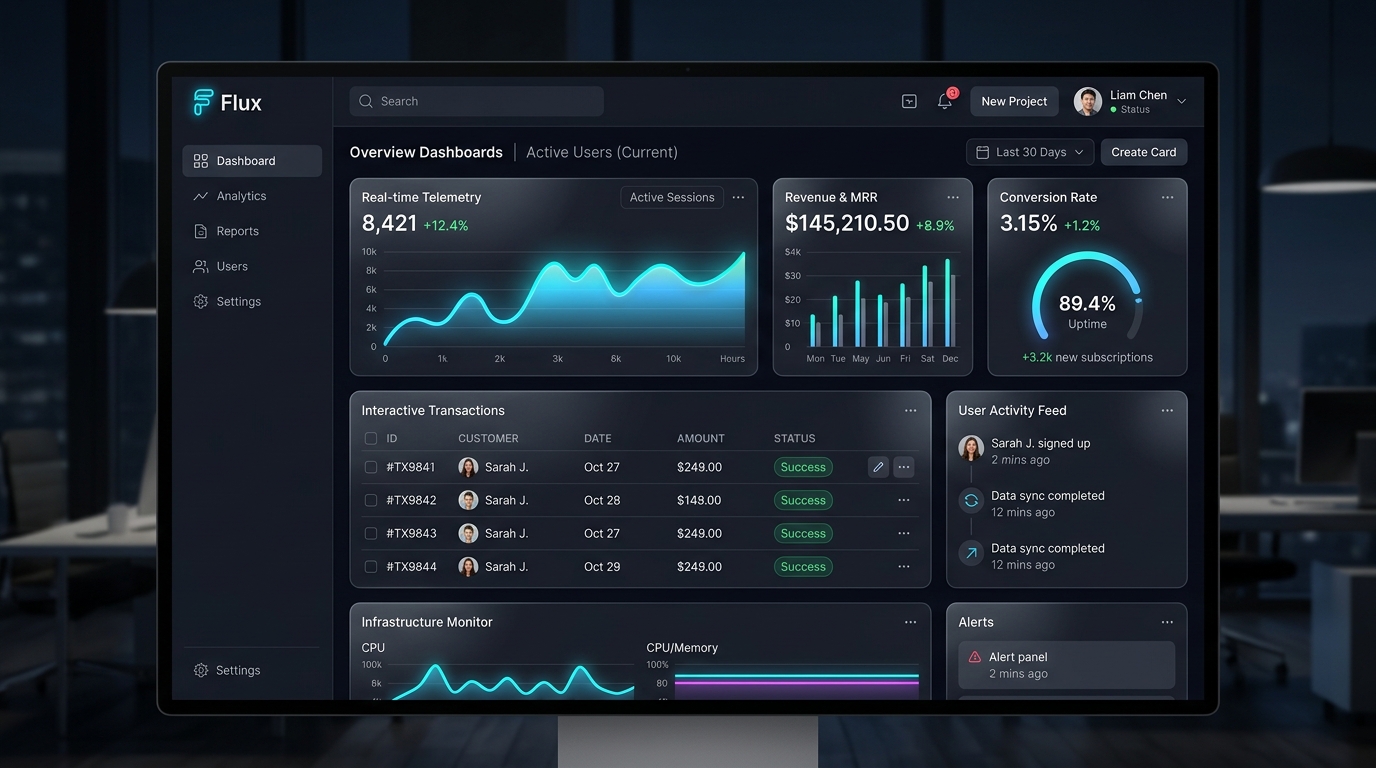This screenshot has height=768, width=1376.
Task: Open the more options for row #TX9842
Action: point(904,500)
